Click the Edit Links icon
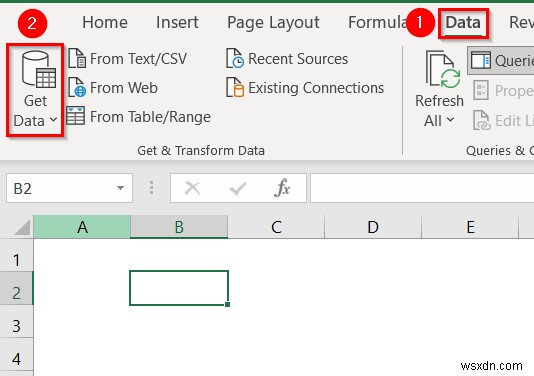The width and height of the screenshot is (534, 376). tap(482, 120)
